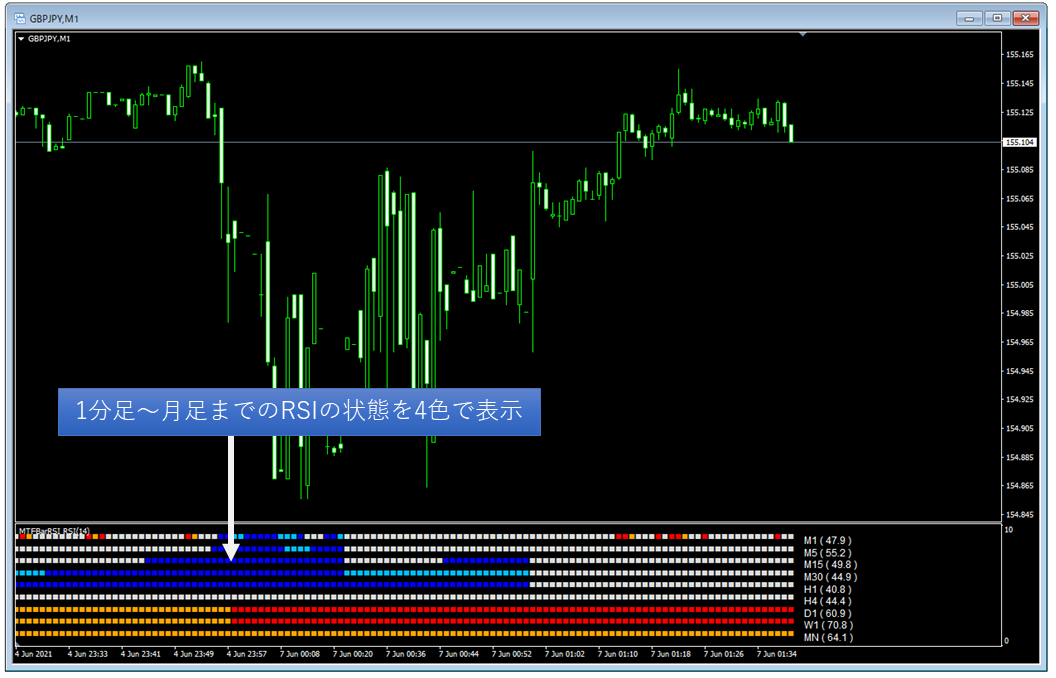Viewport: 1056px width, 678px height.
Task: Click the 7 Jun 01:26 time label
Action: [x=724, y=654]
